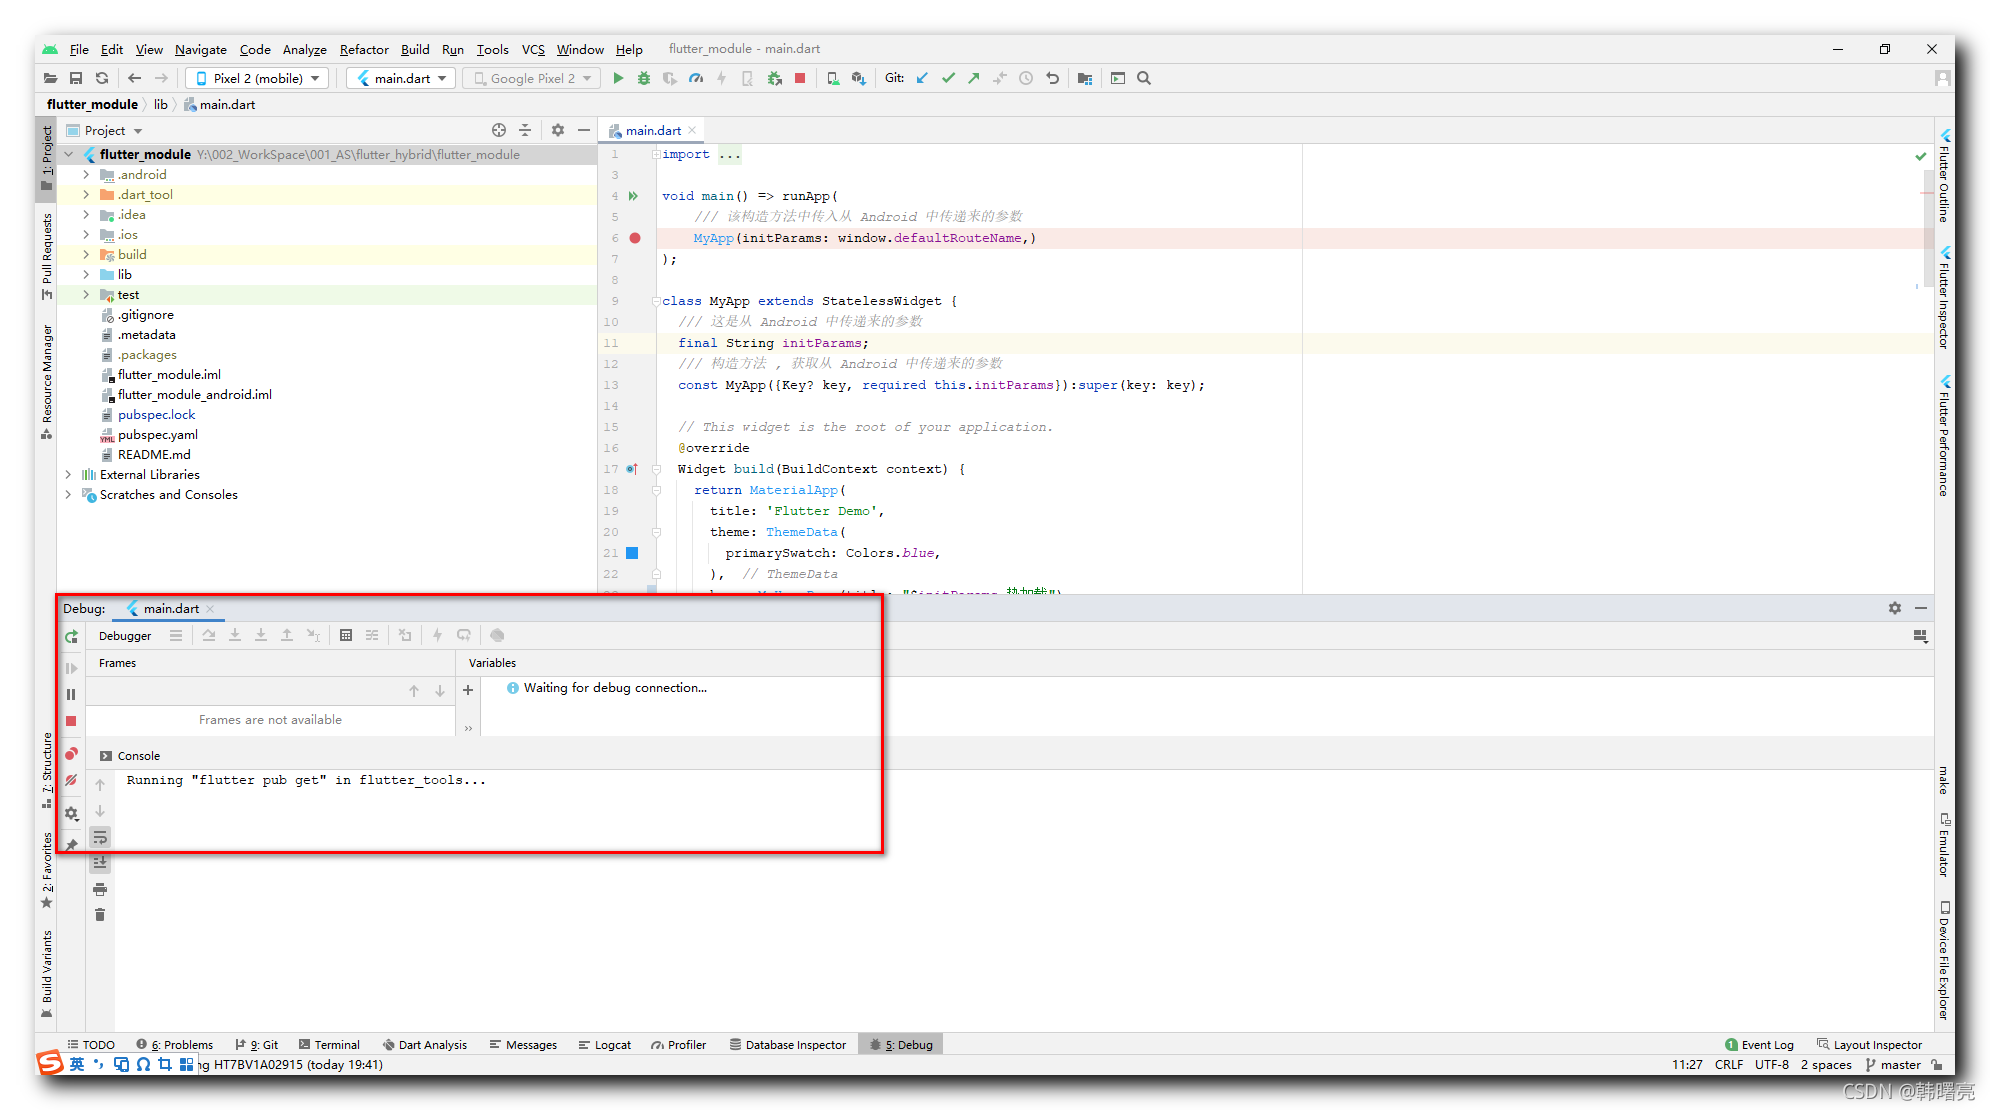Screen dimensions: 1990x1110
Task: Stop the debug session with red square
Action: tap(71, 721)
